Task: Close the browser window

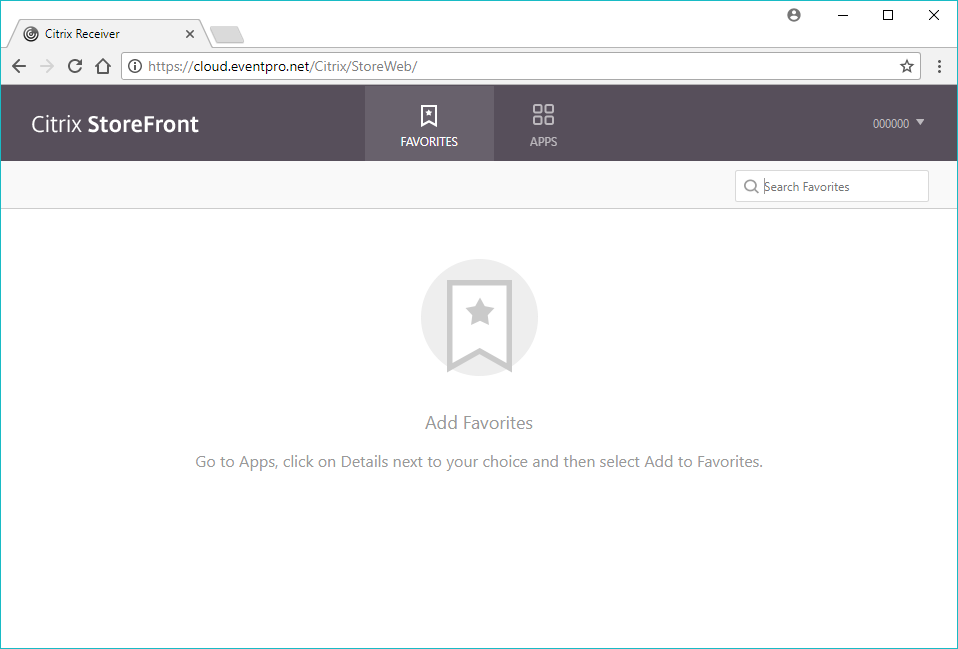Action: pos(934,15)
